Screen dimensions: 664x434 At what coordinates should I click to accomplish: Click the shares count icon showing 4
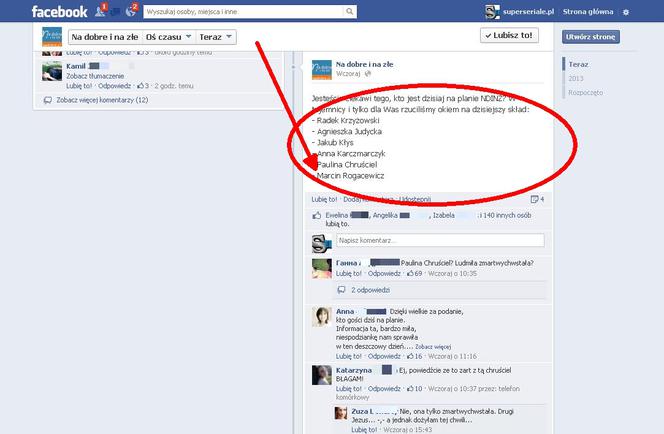(x=534, y=199)
